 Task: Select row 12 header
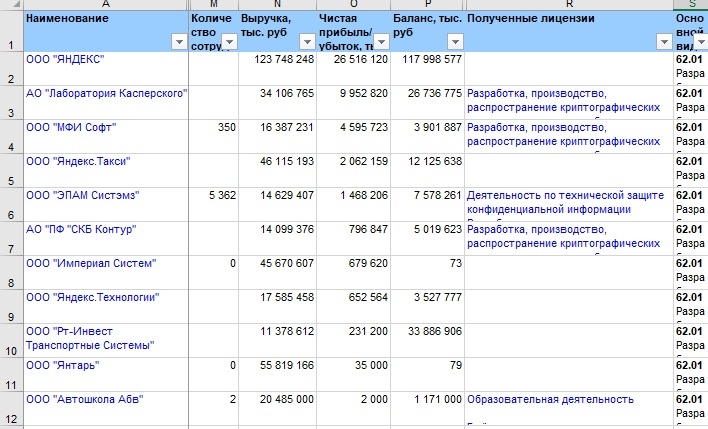tap(11, 409)
